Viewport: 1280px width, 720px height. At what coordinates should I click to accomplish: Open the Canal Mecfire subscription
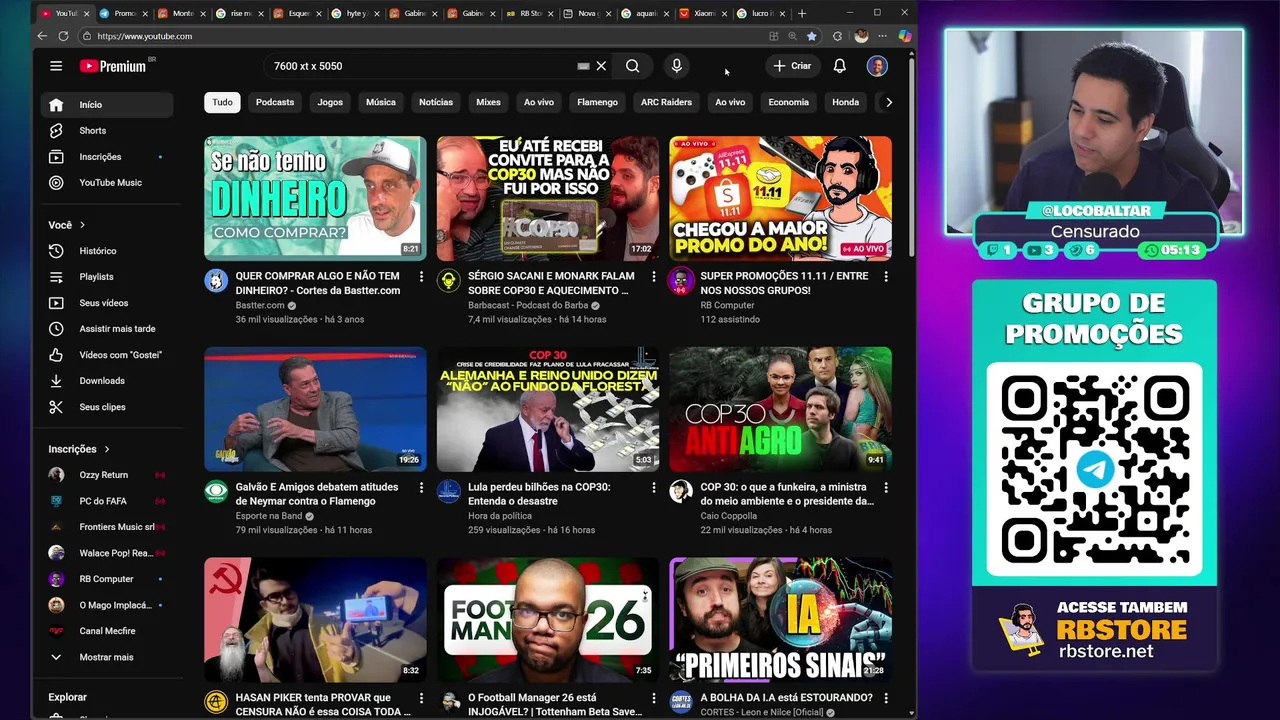pos(107,631)
